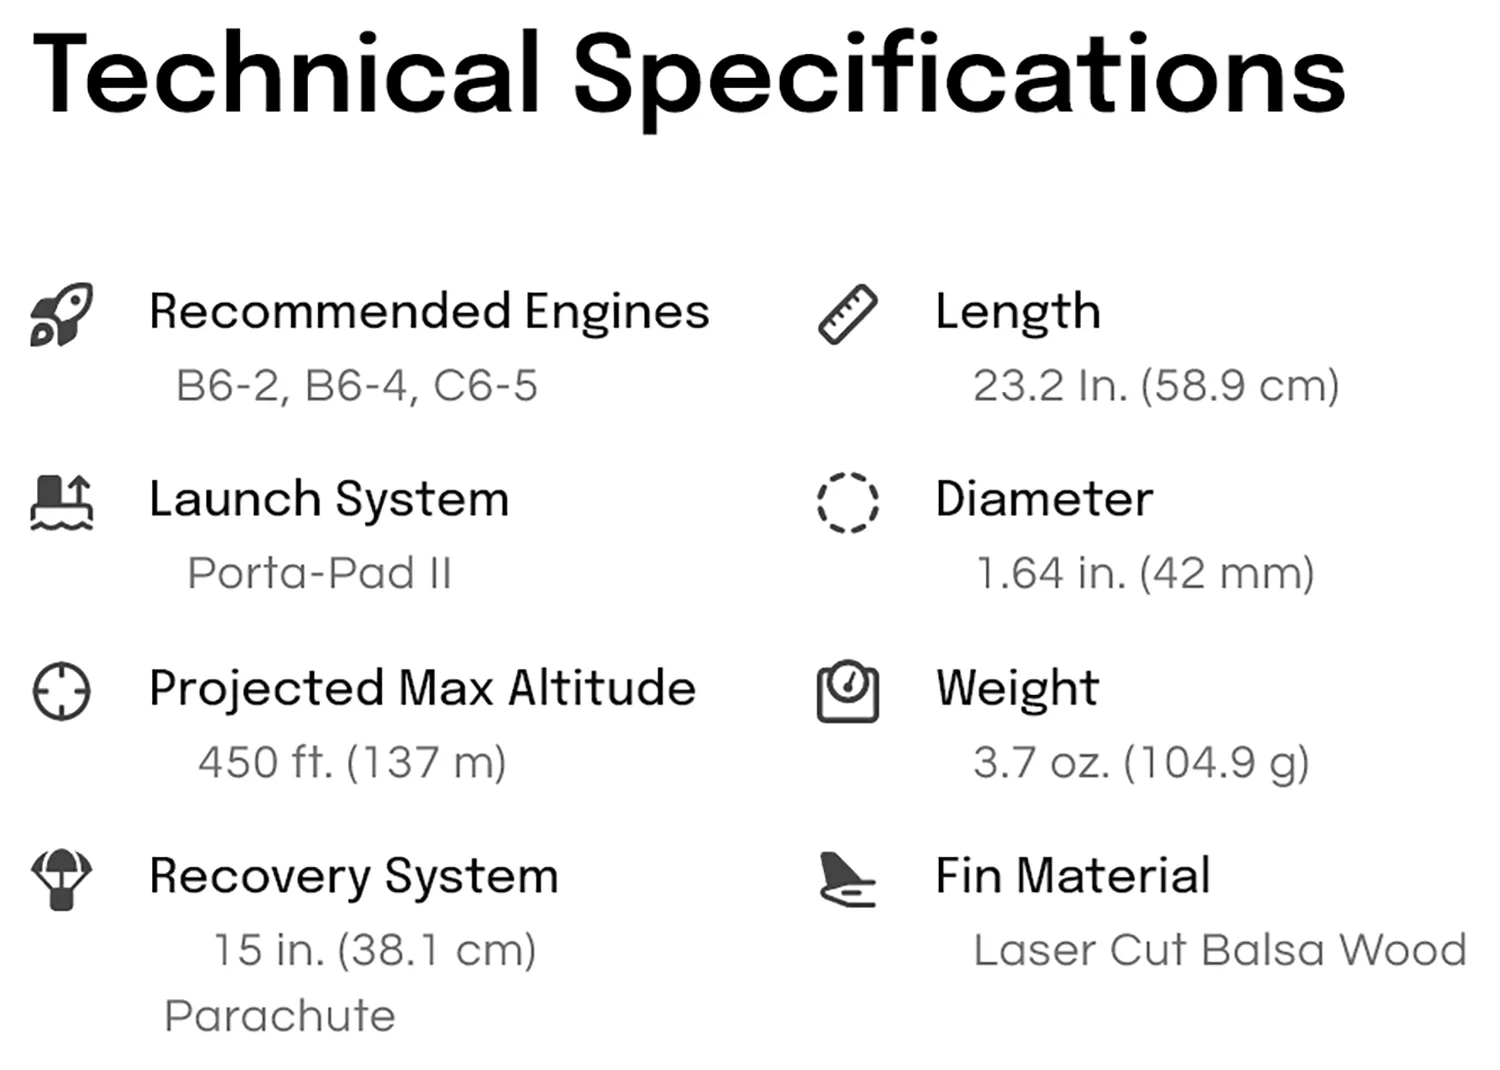Click the 1.64 in. (42 mm) diameter value
Screen dimensions: 1500x1070
tap(1145, 574)
